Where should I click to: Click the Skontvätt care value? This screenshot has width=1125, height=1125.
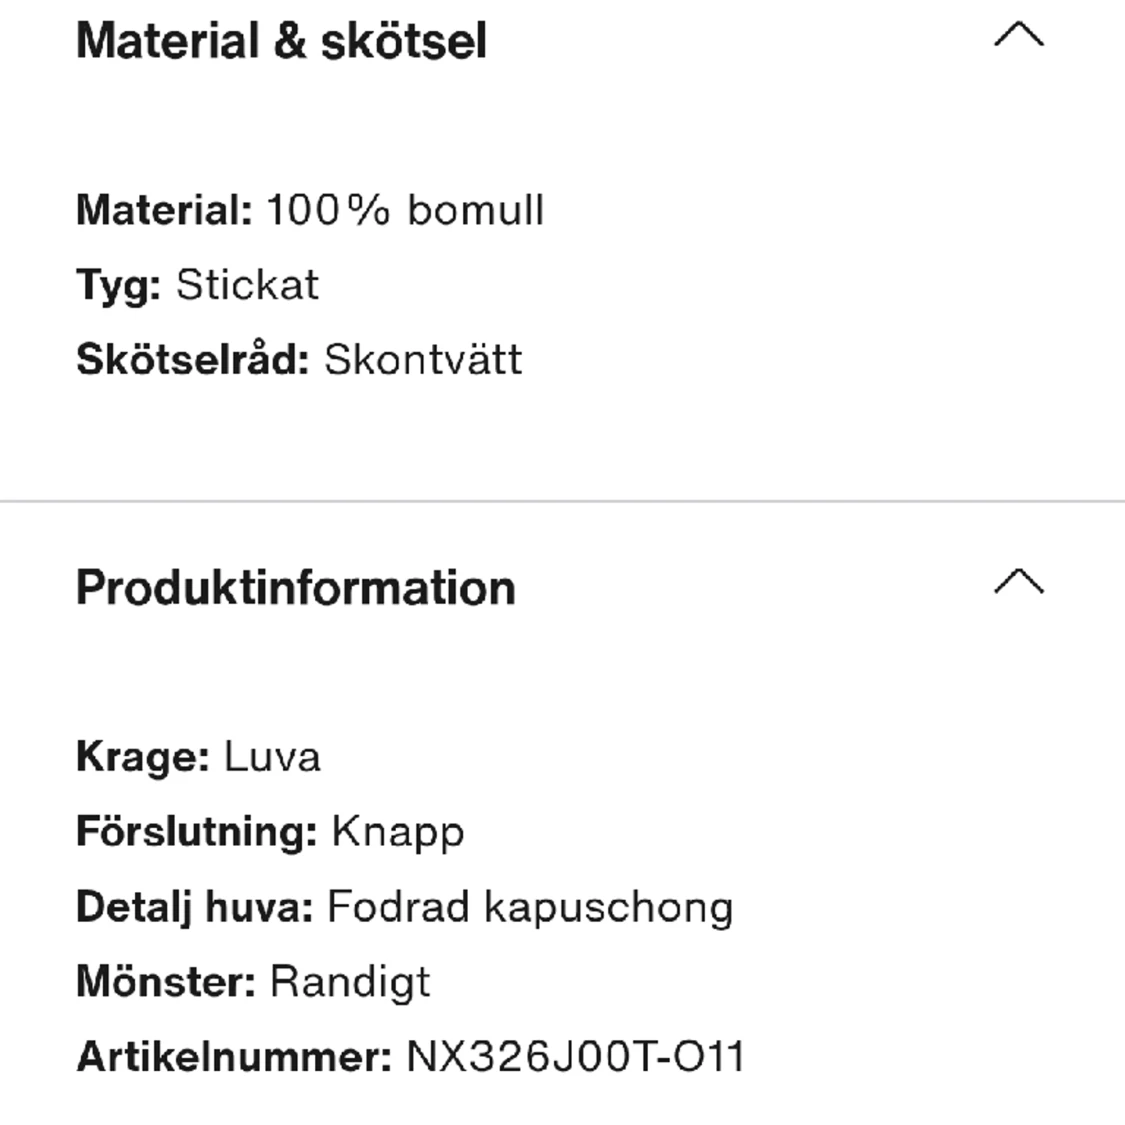(423, 360)
